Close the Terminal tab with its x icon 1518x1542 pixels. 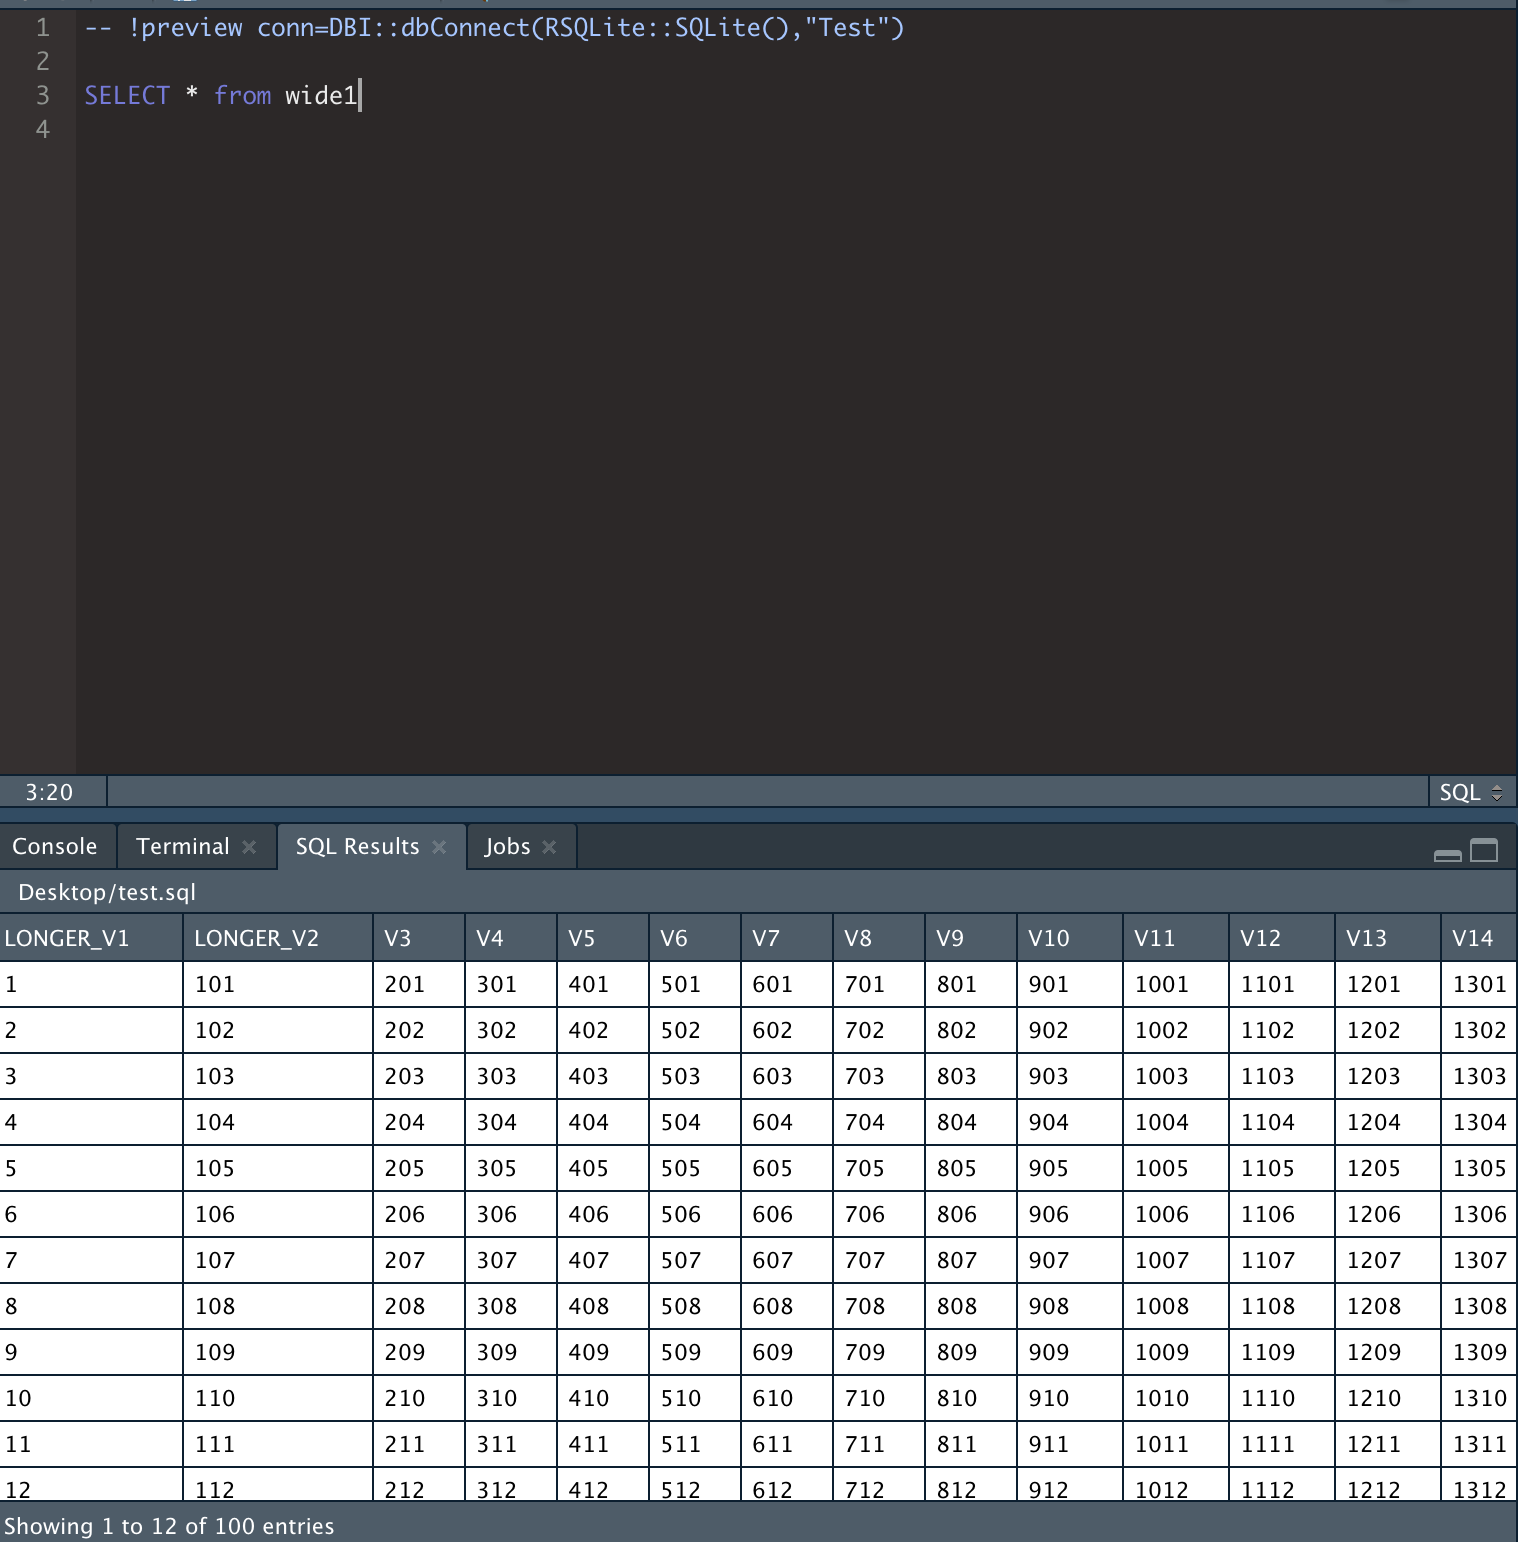(x=249, y=846)
